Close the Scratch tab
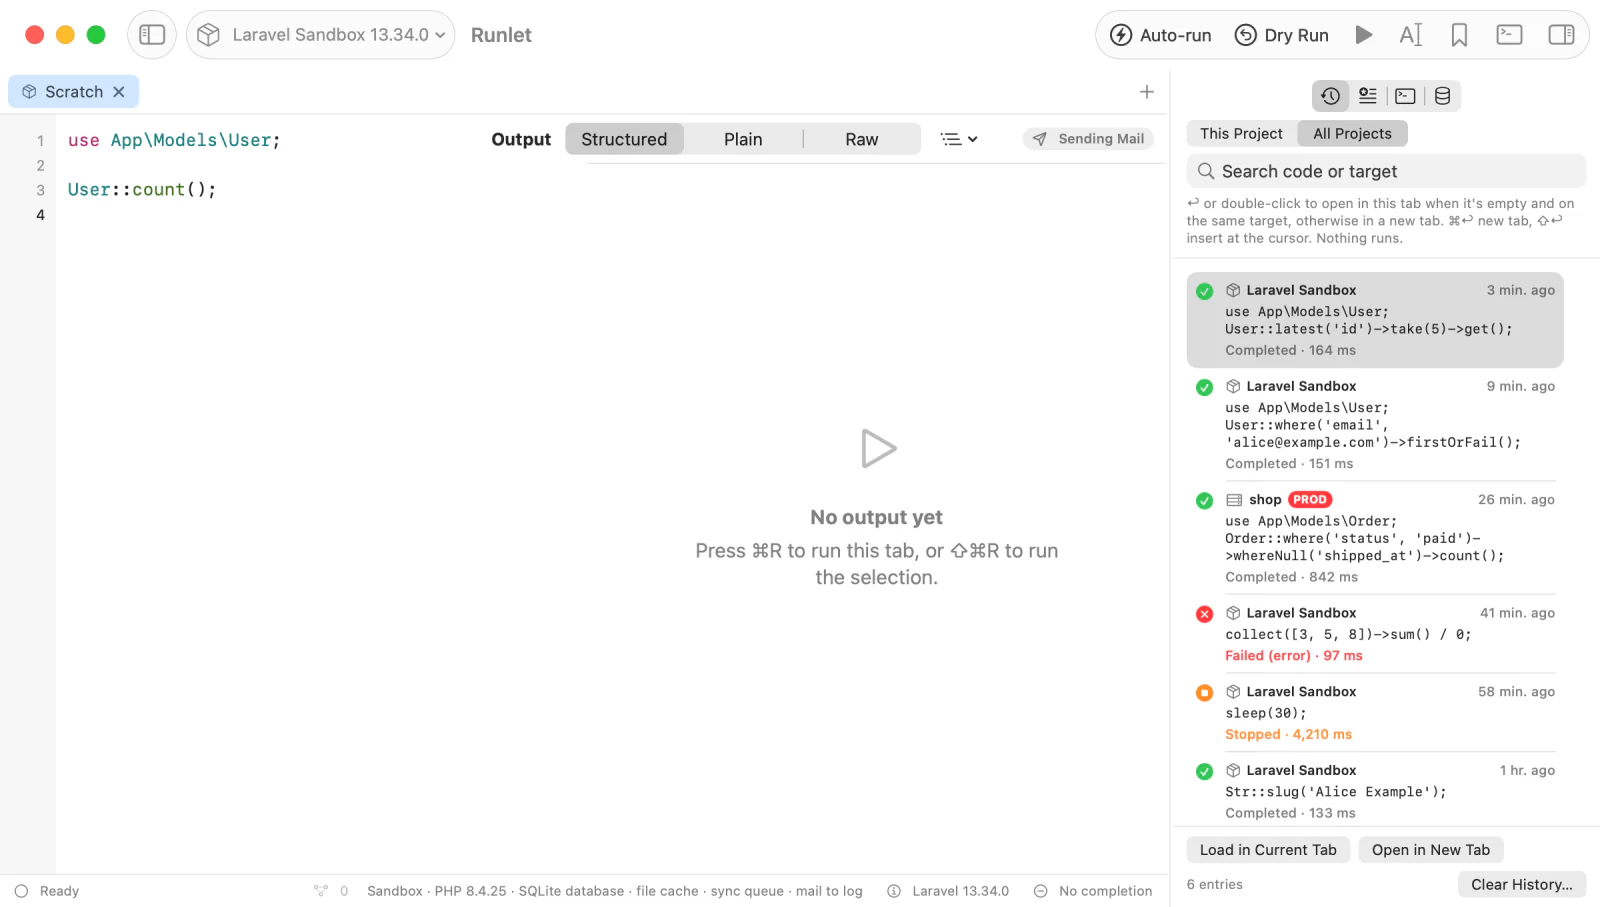1600x907 pixels. pos(119,92)
